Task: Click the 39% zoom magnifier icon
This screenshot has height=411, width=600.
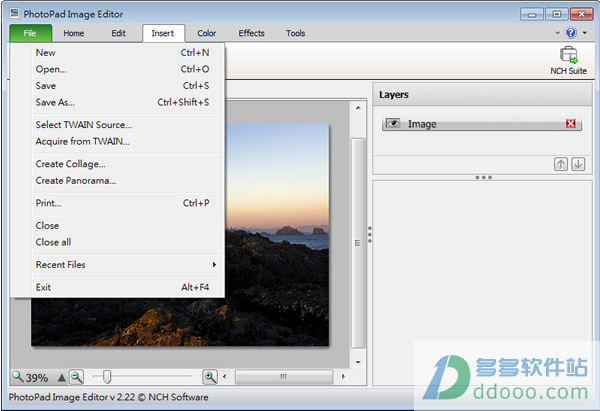Action: point(17,377)
